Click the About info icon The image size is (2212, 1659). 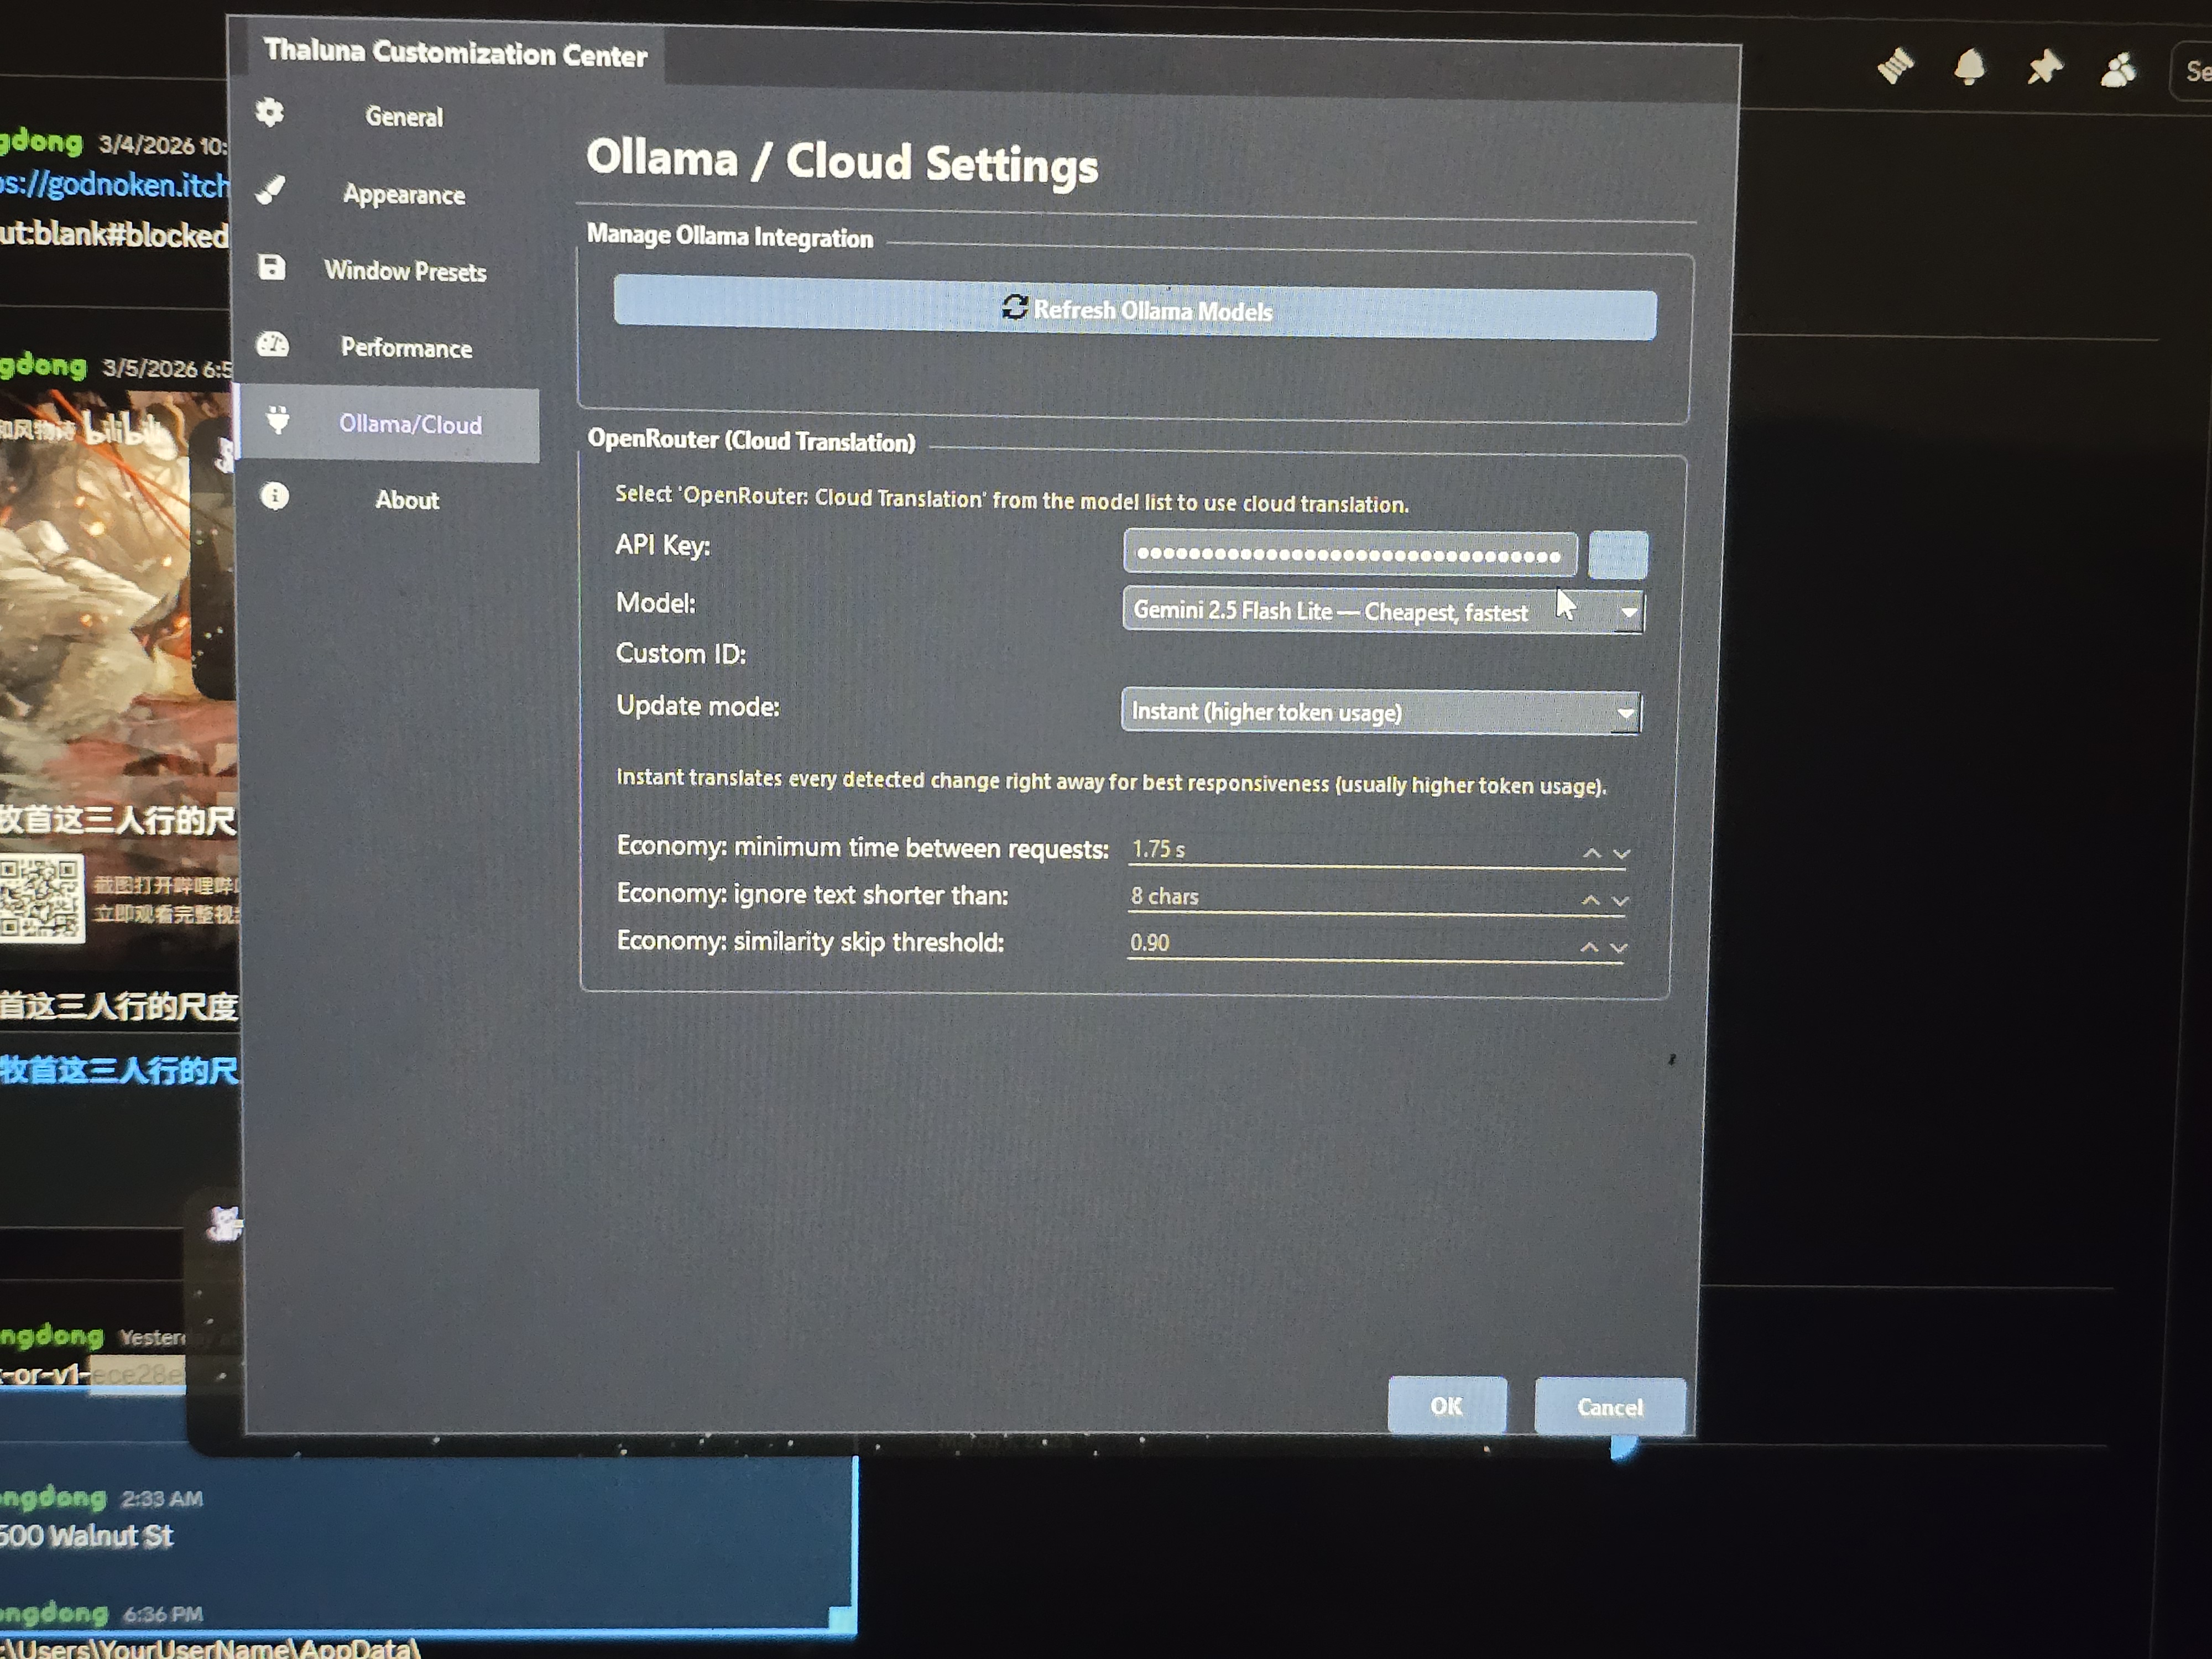[274, 496]
